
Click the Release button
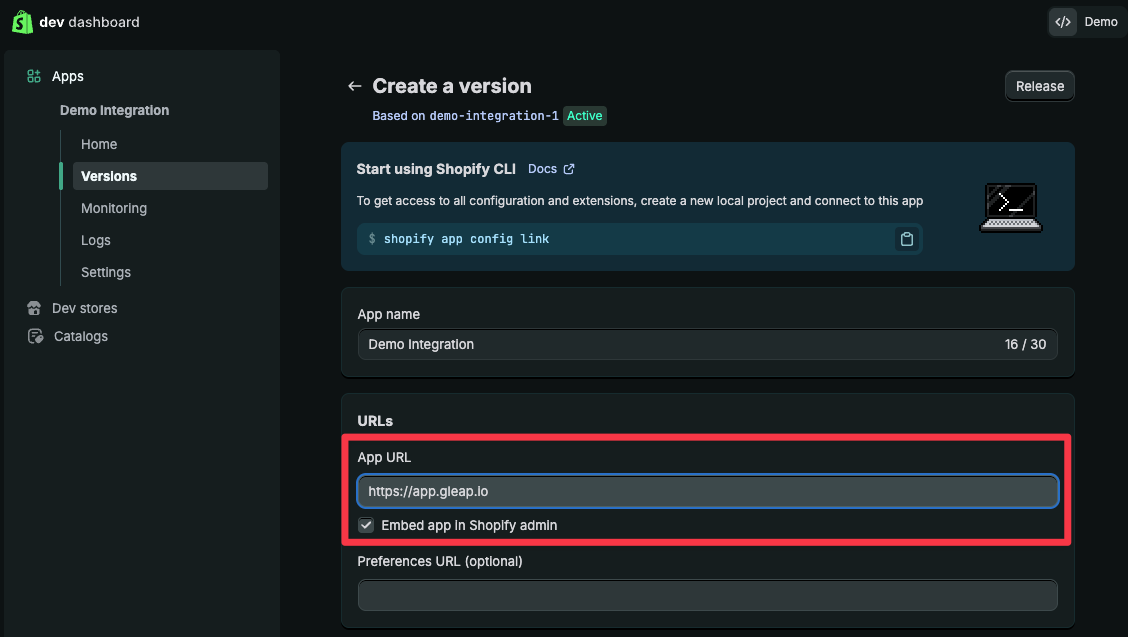point(1040,86)
